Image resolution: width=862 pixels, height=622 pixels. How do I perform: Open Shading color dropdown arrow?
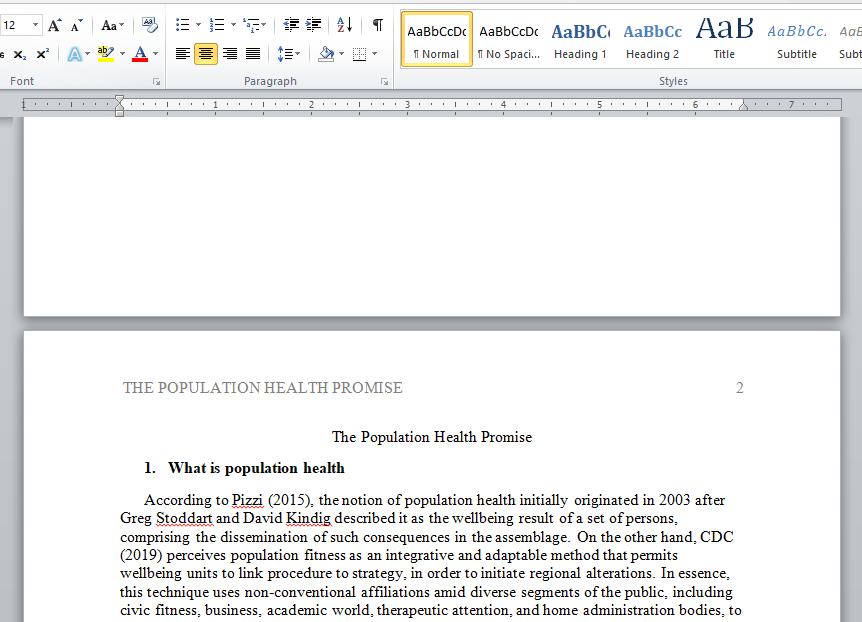pyautogui.click(x=341, y=54)
